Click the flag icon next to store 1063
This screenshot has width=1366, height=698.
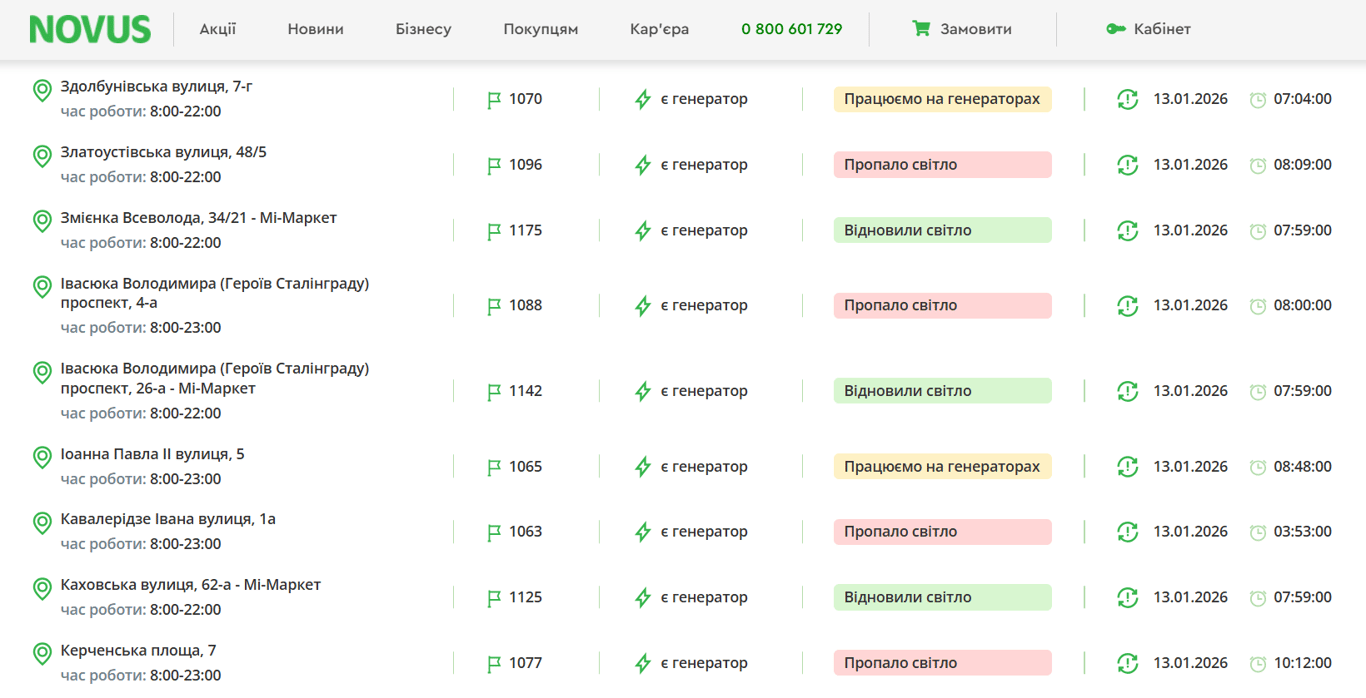494,532
